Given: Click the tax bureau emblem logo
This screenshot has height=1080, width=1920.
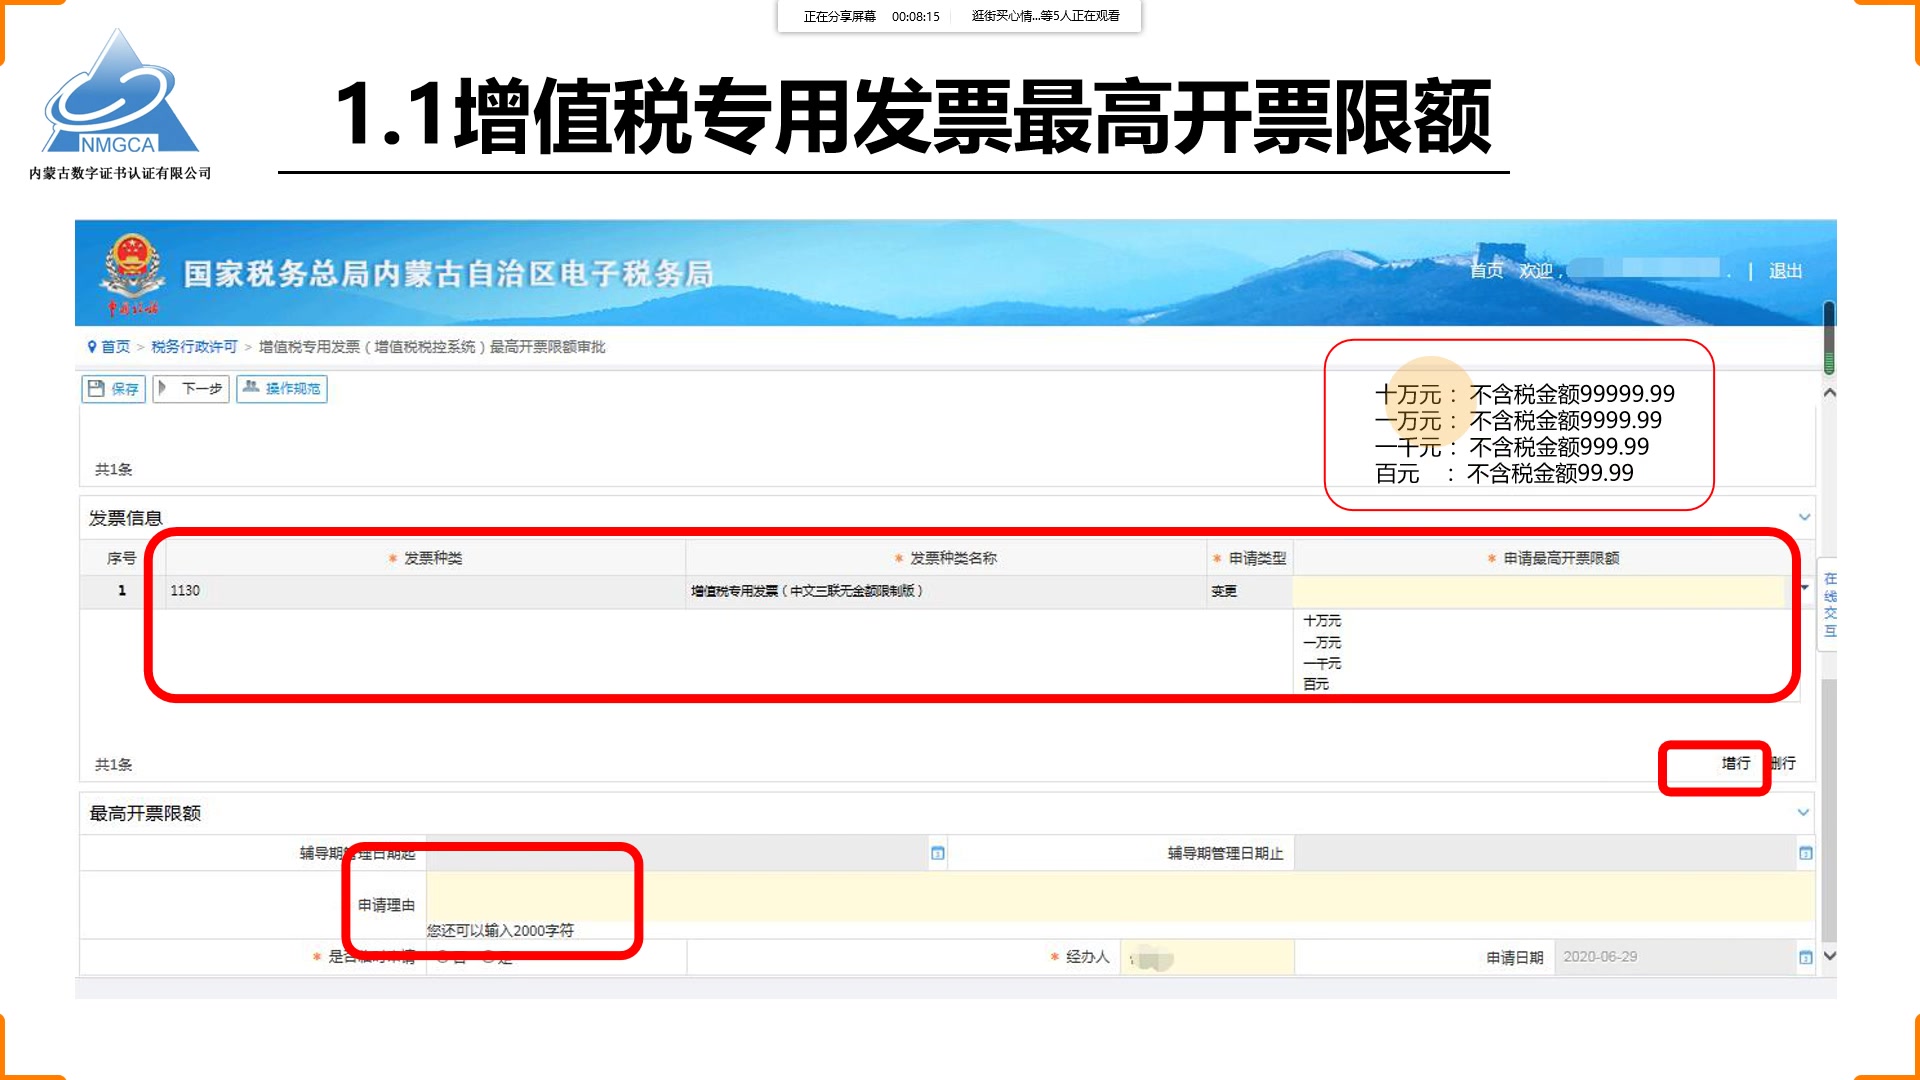Looking at the screenshot, I should pyautogui.click(x=132, y=265).
